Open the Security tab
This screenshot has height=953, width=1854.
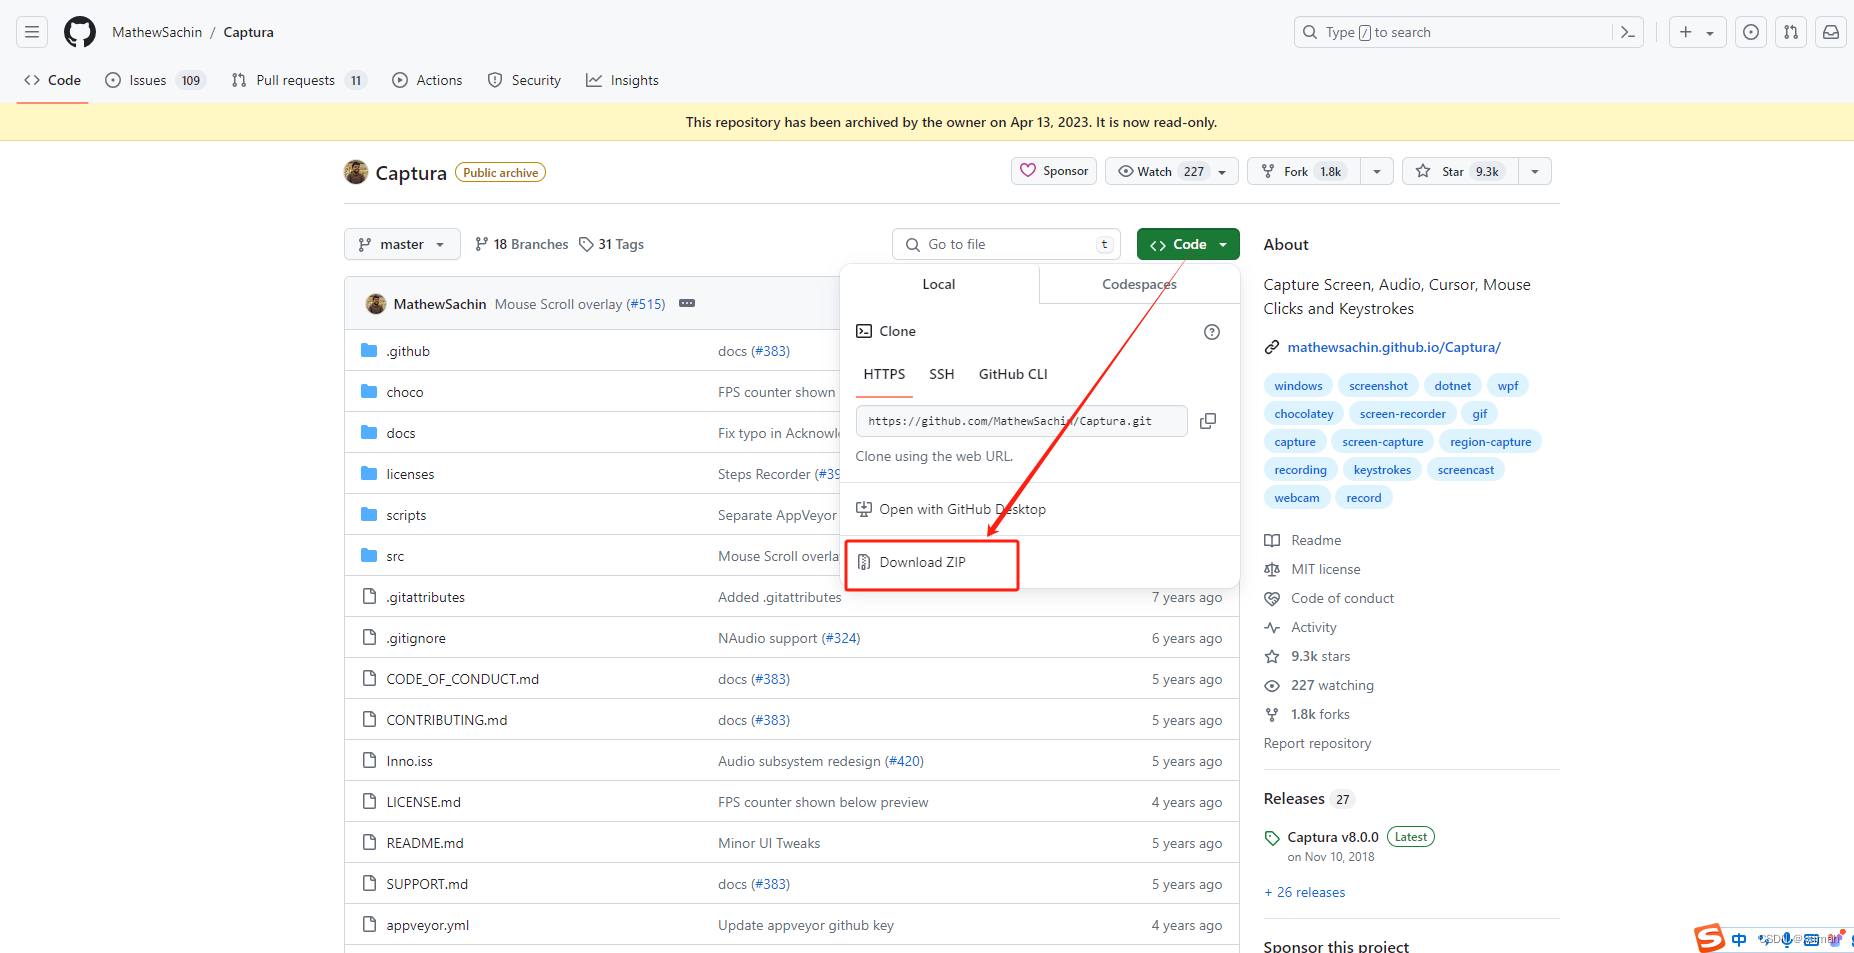pyautogui.click(x=524, y=80)
